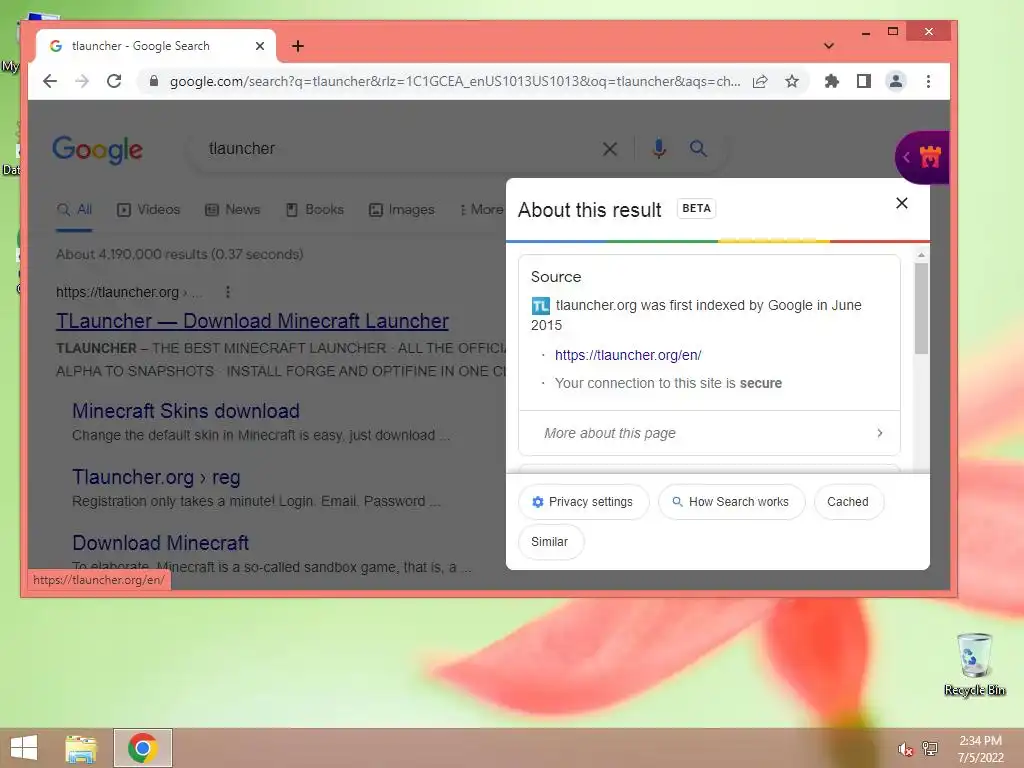Open TLauncher — Download Minecraft Launcher result
This screenshot has height=768, width=1024.
(252, 321)
